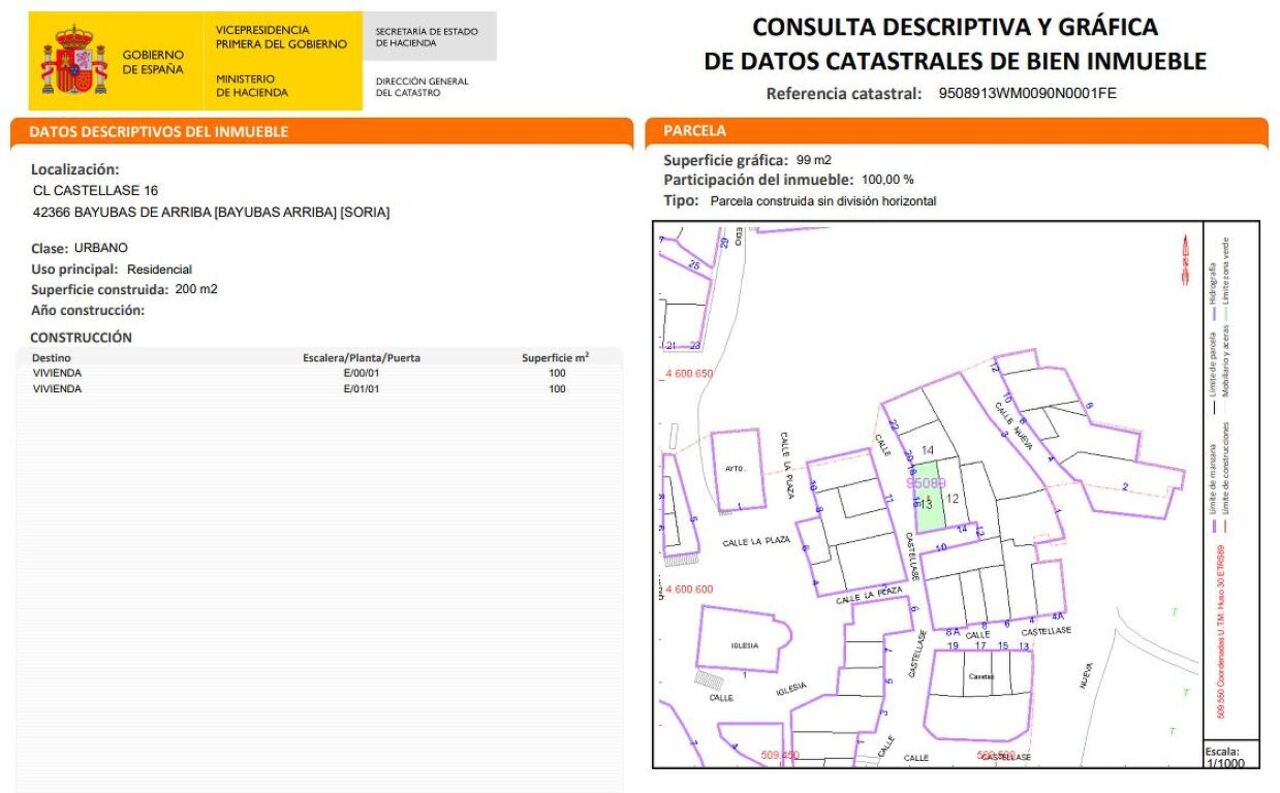Image resolution: width=1280 pixels, height=793 pixels.
Task: Select the DATOS DESCRIPTIVOS DEL INMUEBLE header
Action: [158, 132]
